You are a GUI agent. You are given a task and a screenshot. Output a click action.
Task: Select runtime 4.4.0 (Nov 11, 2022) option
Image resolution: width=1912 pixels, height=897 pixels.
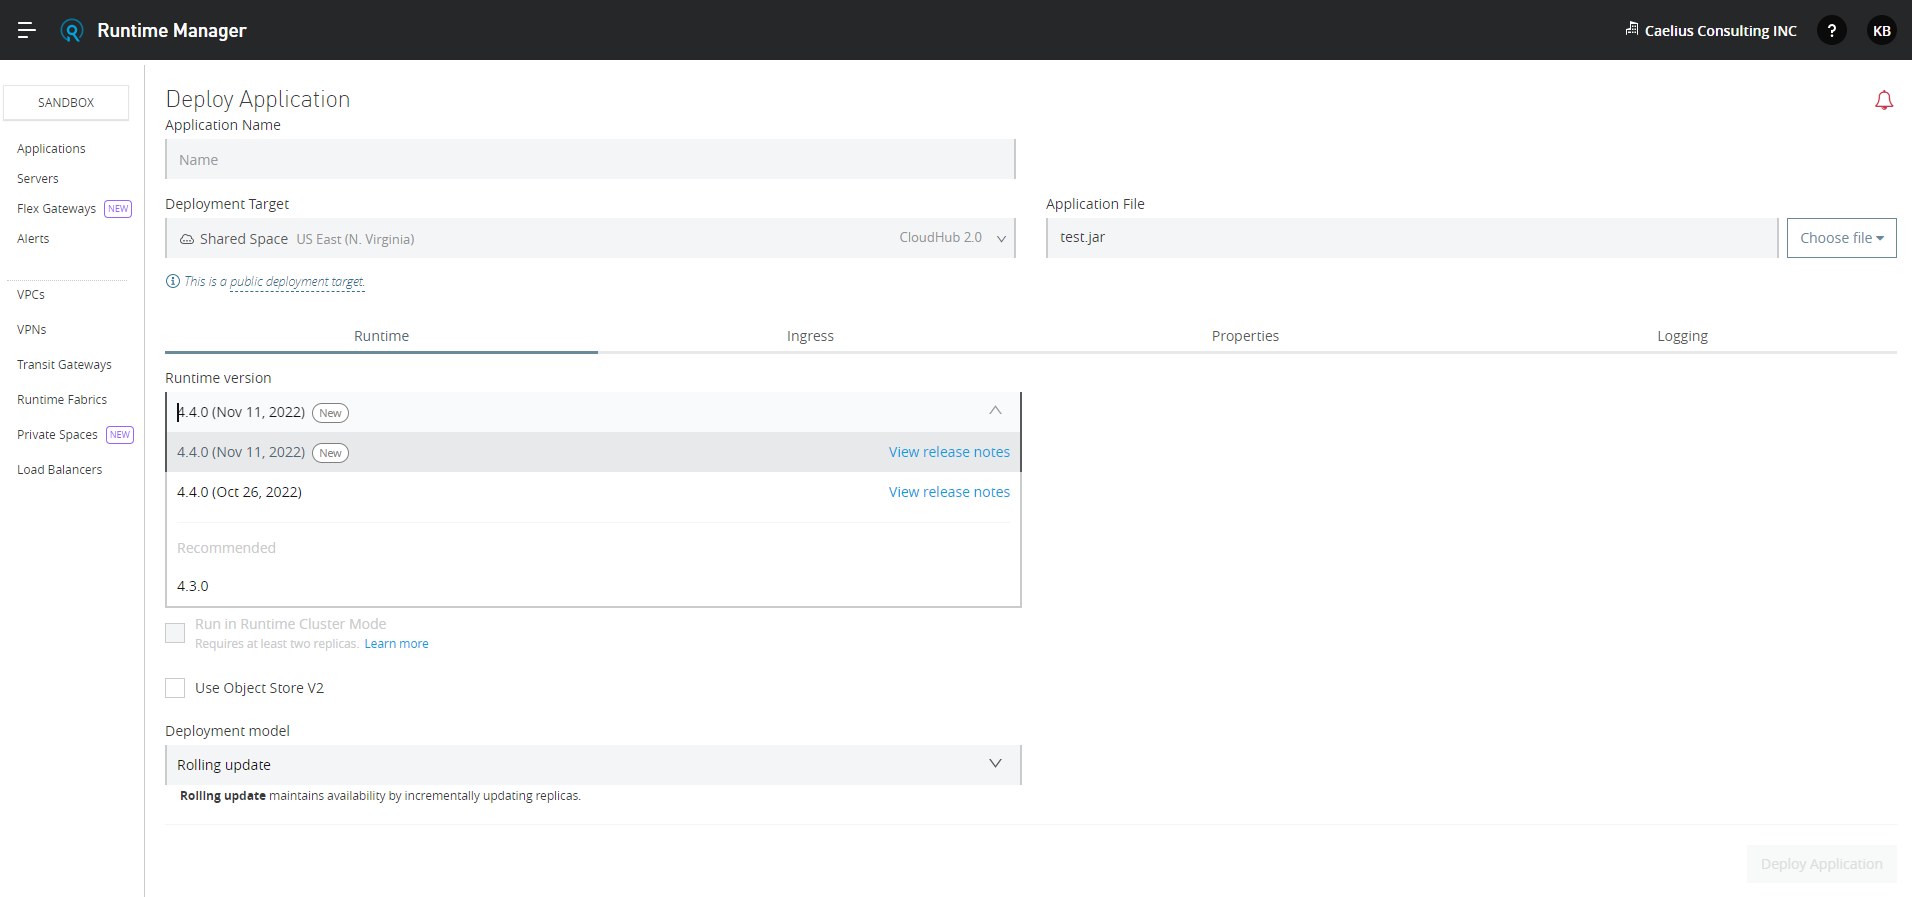click(593, 452)
